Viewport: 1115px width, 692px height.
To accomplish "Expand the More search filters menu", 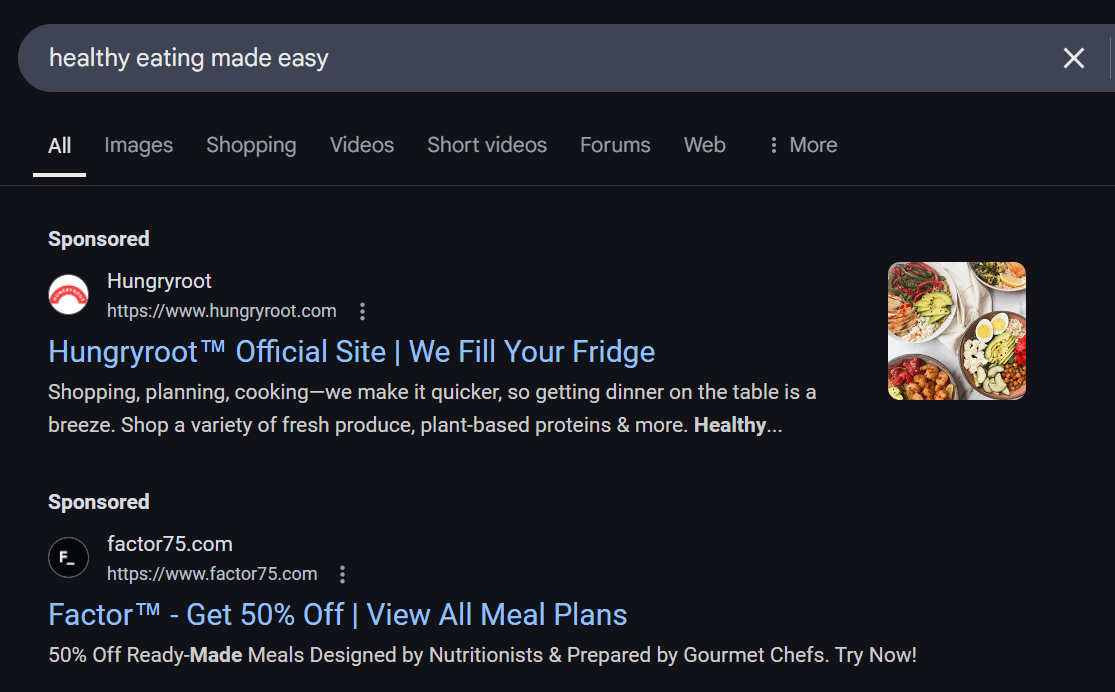I will 802,145.
